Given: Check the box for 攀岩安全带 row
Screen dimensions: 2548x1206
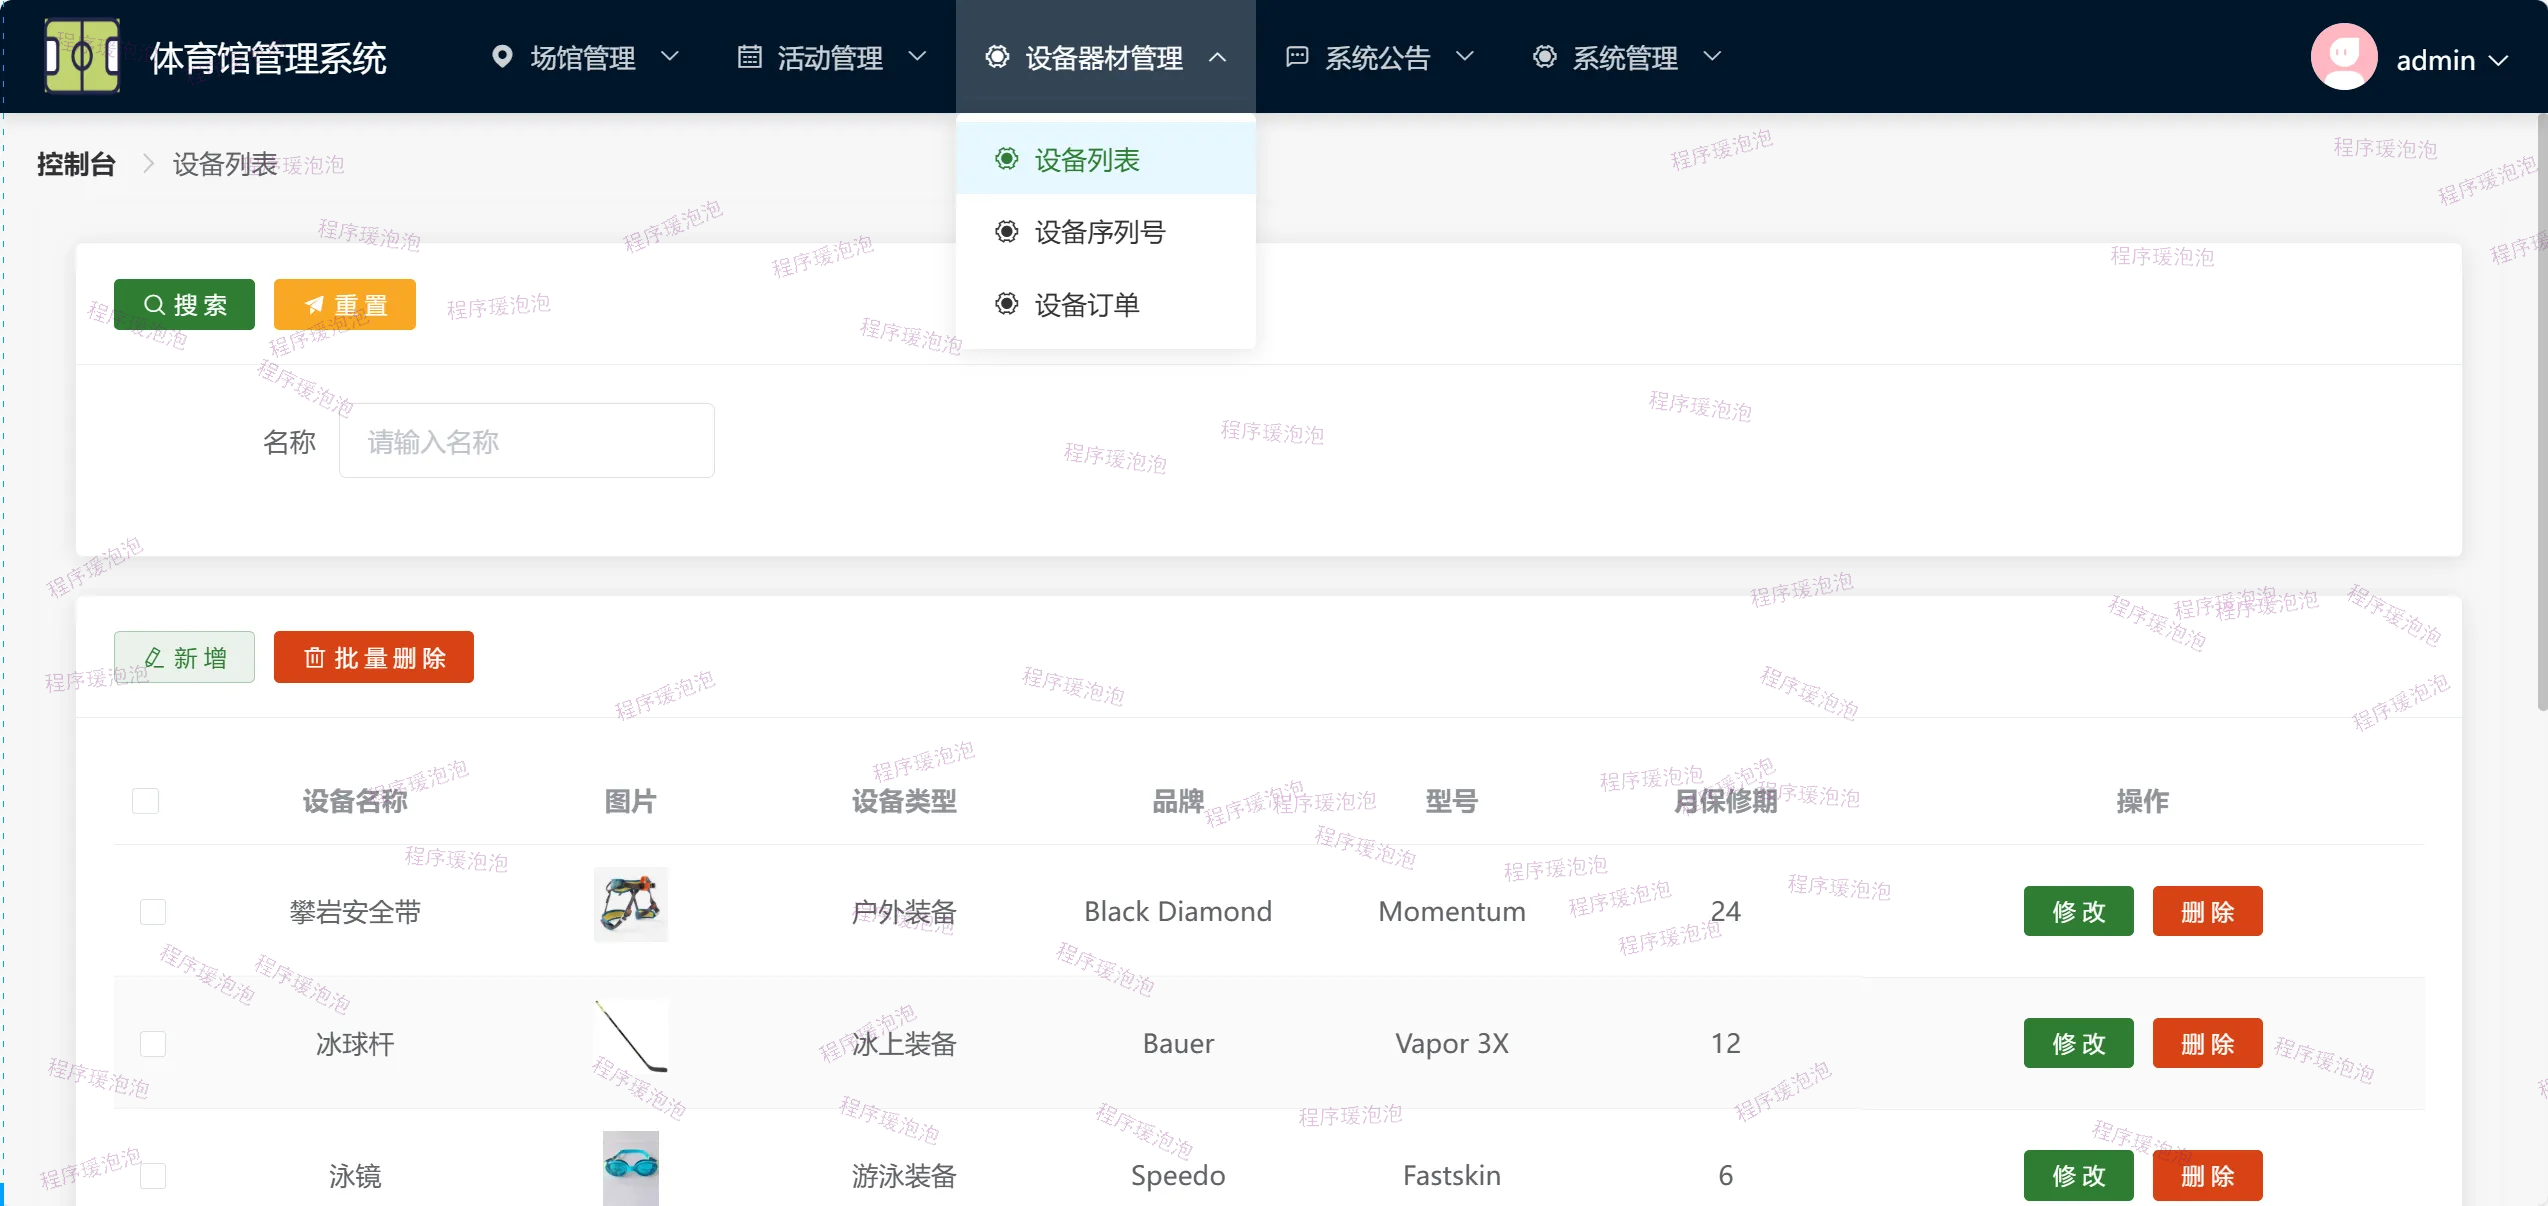Looking at the screenshot, I should point(153,912).
